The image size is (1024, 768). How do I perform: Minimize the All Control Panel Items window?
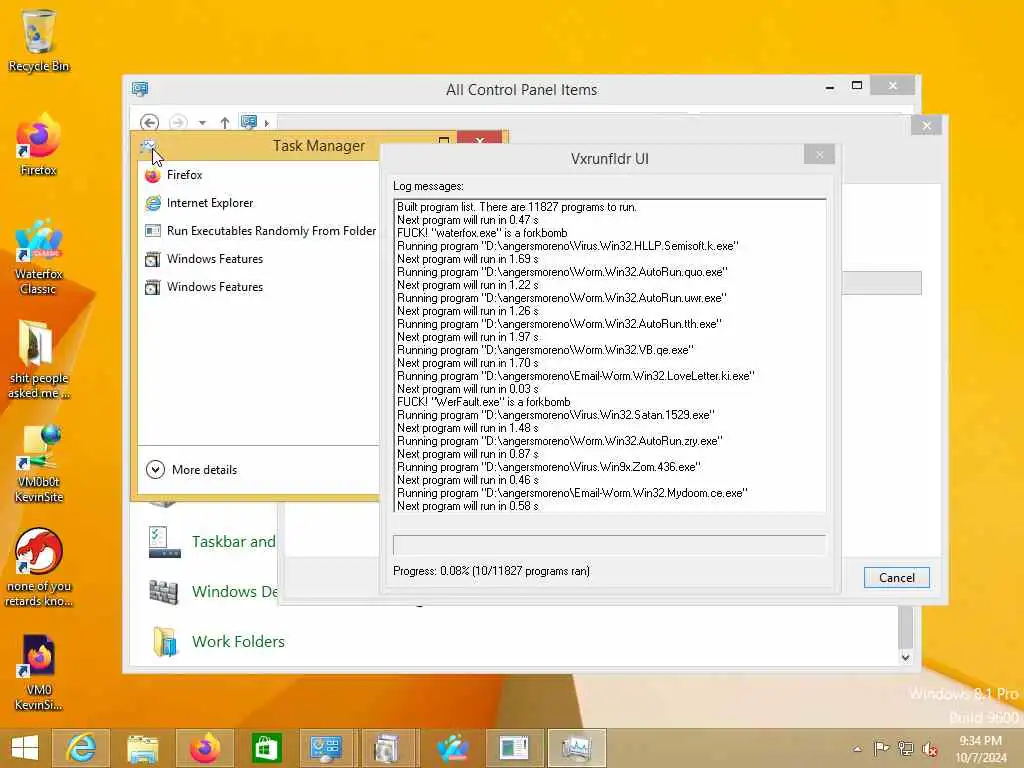(x=829, y=87)
